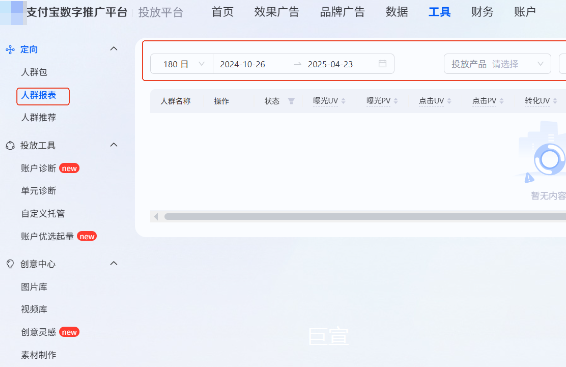
Task: Open the 账户 menu item
Action: coord(525,12)
